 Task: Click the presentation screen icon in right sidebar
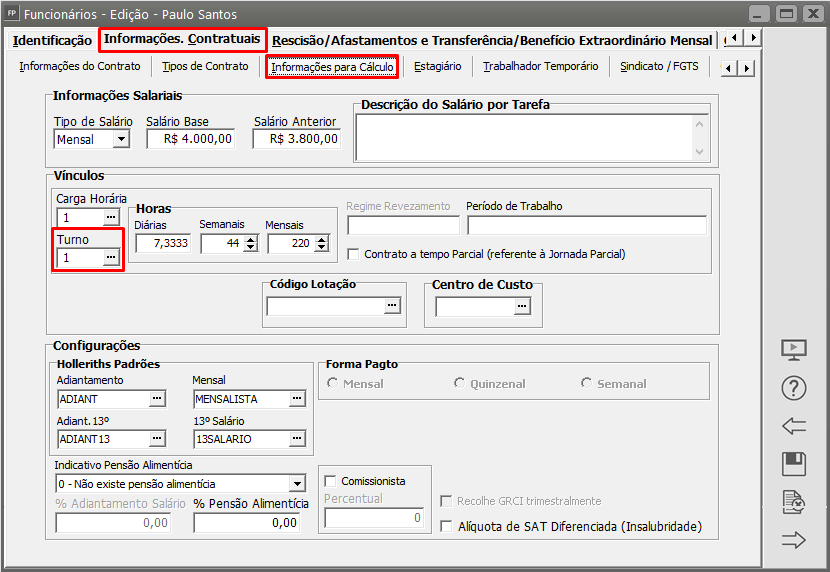[x=793, y=350]
